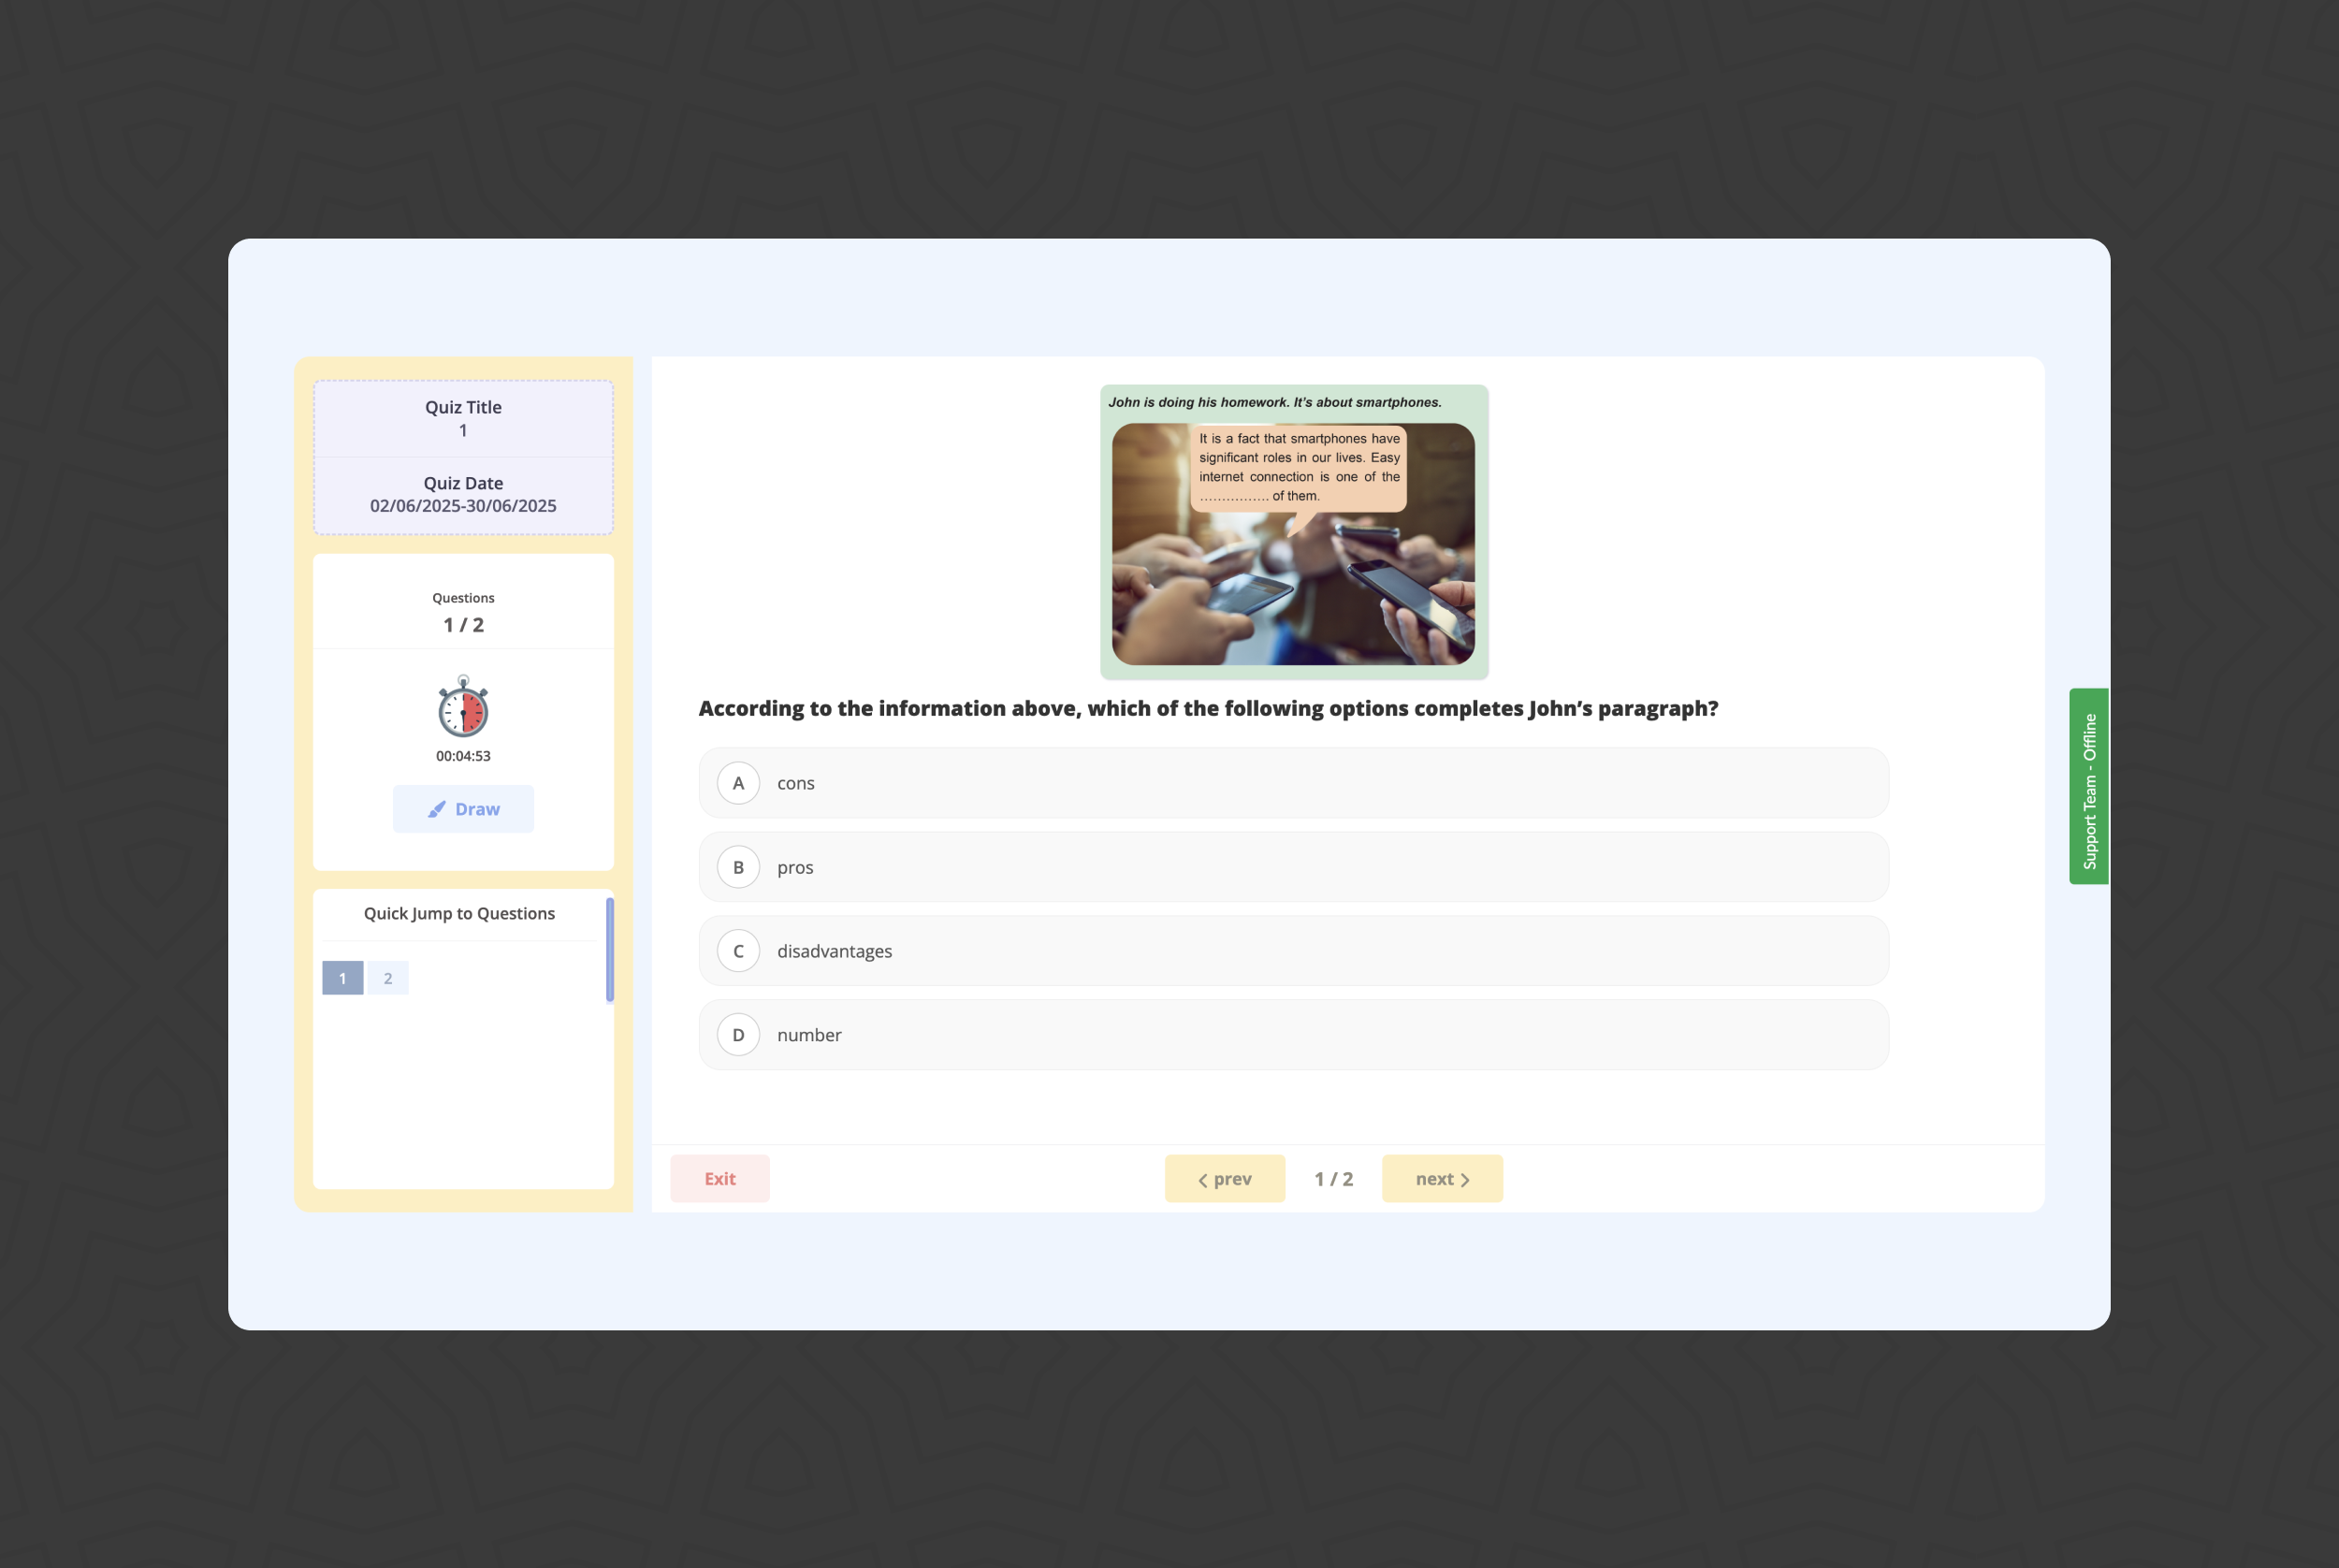This screenshot has width=2339, height=1568.
Task: Click the left chevron on prev
Action: [1202, 1180]
